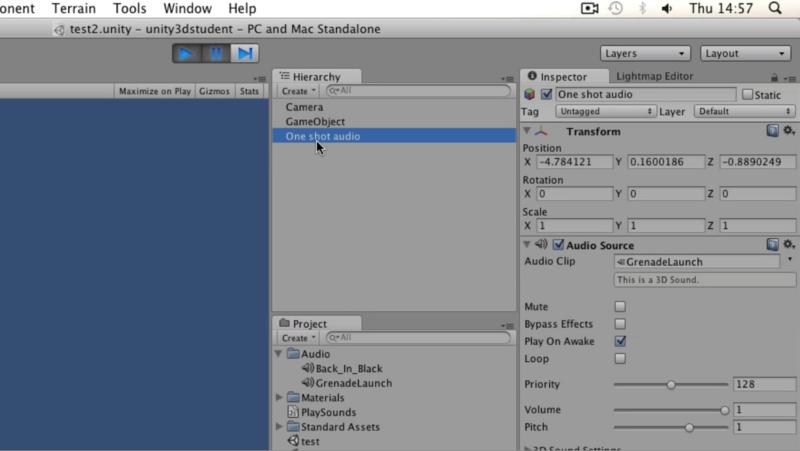This screenshot has height=451, width=800.
Task: Switch to the Inspector tab
Action: click(564, 77)
